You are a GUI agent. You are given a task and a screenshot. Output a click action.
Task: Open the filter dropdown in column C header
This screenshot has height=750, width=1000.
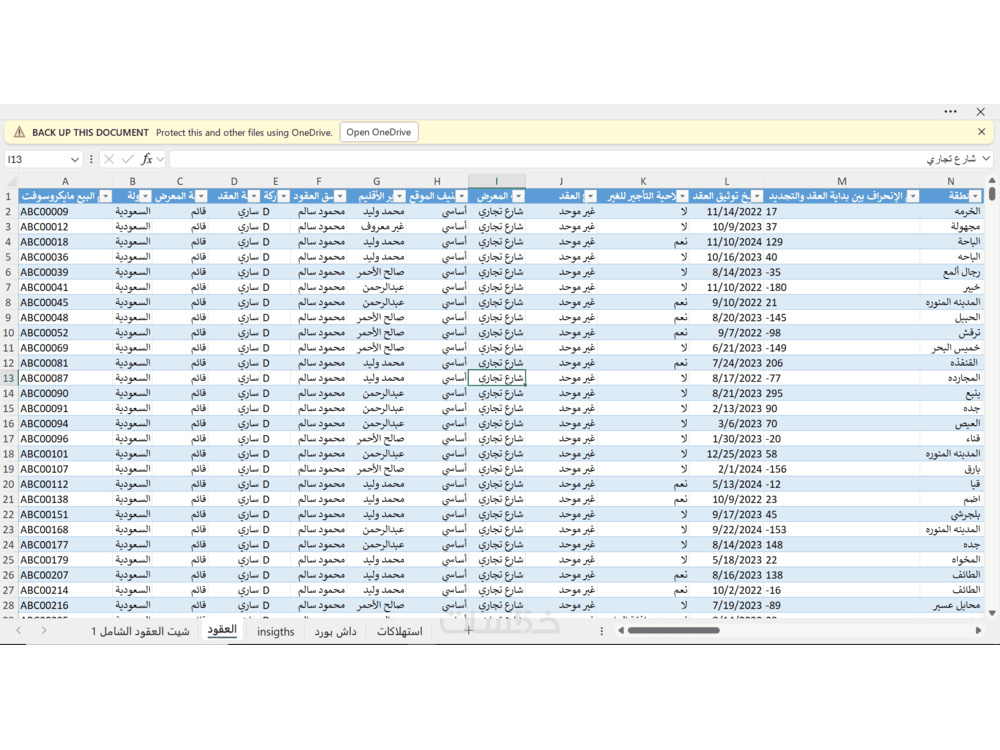[202, 196]
